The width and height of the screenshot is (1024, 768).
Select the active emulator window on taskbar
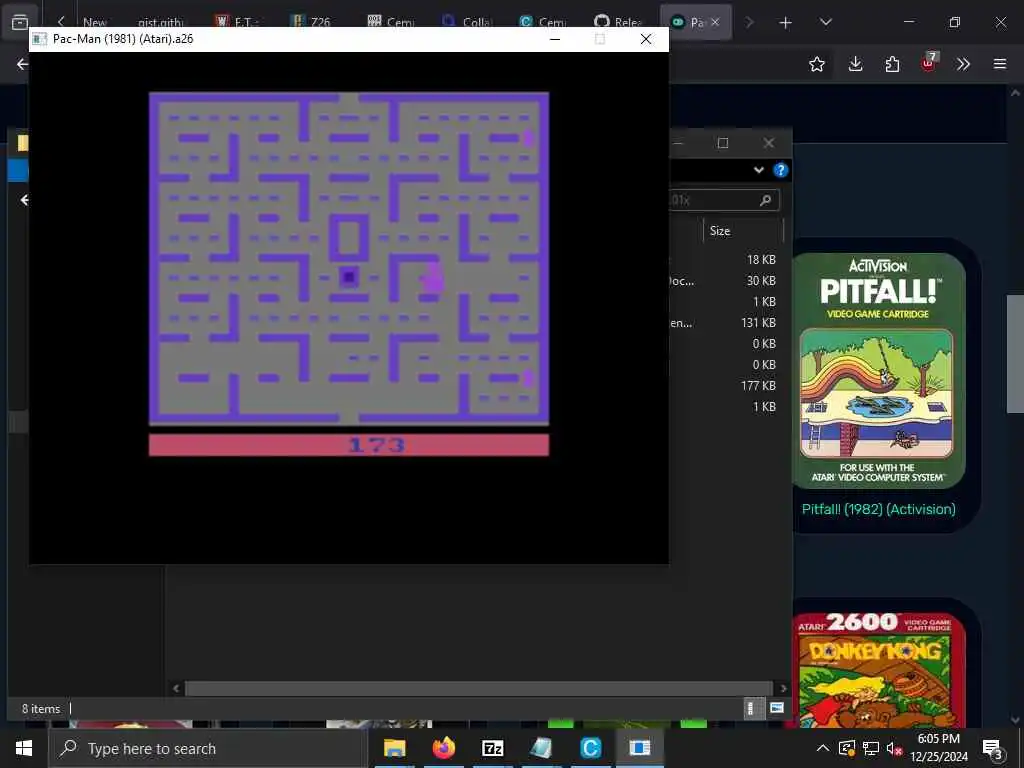click(x=639, y=748)
